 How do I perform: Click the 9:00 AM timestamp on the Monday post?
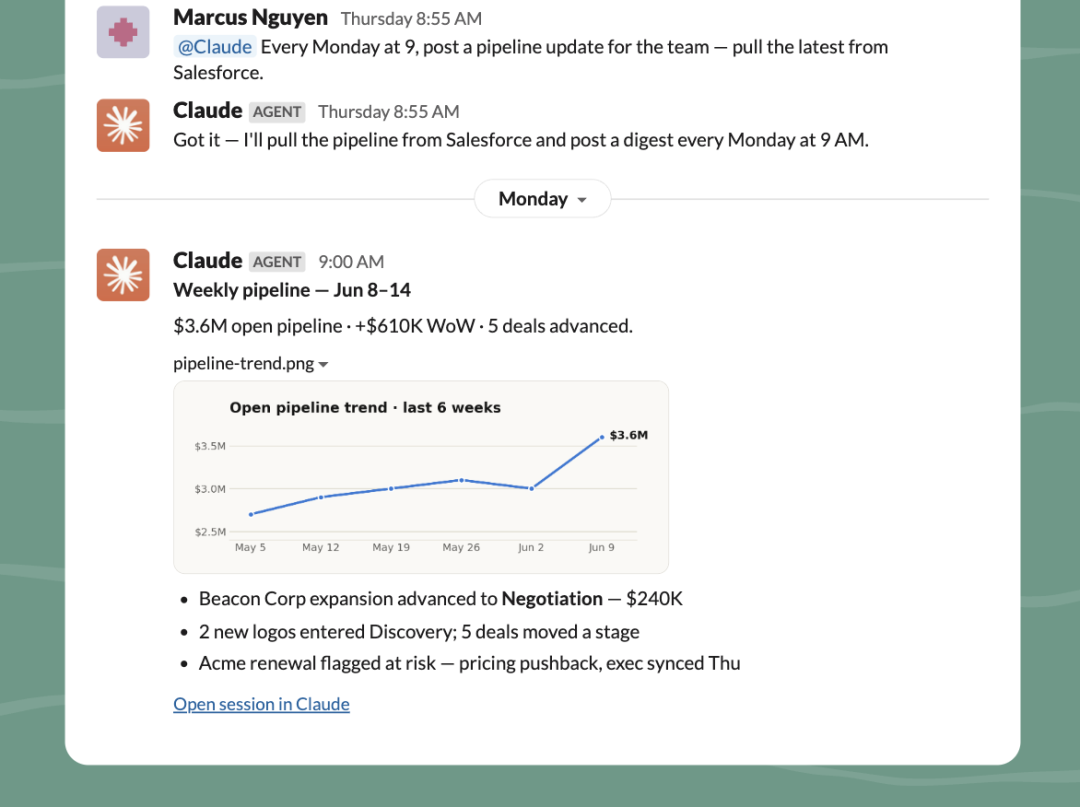[x=351, y=262]
